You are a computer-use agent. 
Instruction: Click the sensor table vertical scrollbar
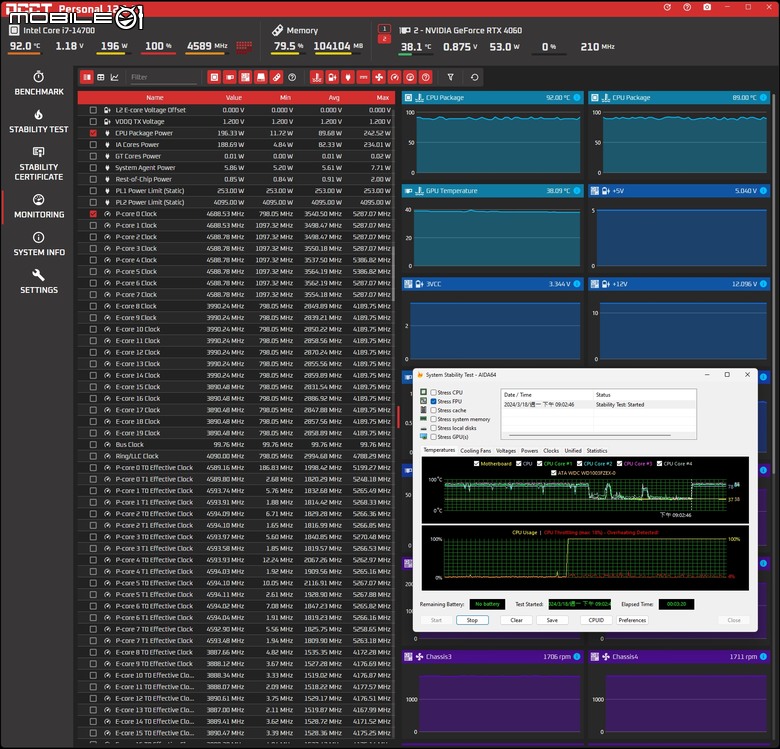click(x=393, y=274)
